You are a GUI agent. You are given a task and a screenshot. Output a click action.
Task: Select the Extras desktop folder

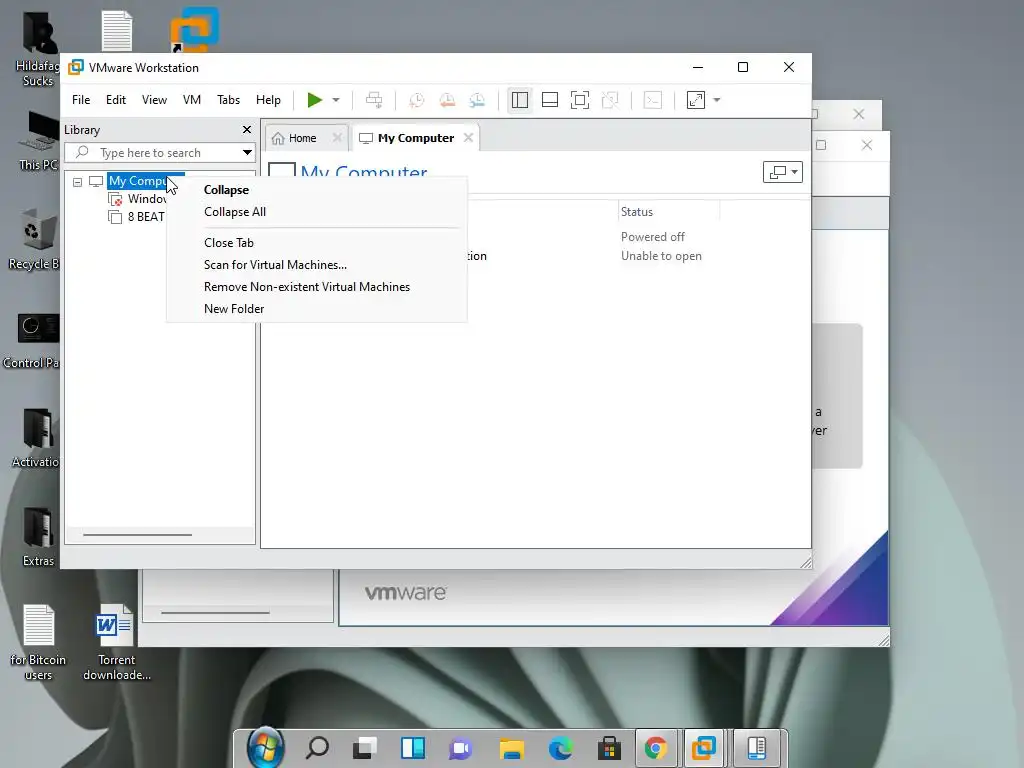38,537
